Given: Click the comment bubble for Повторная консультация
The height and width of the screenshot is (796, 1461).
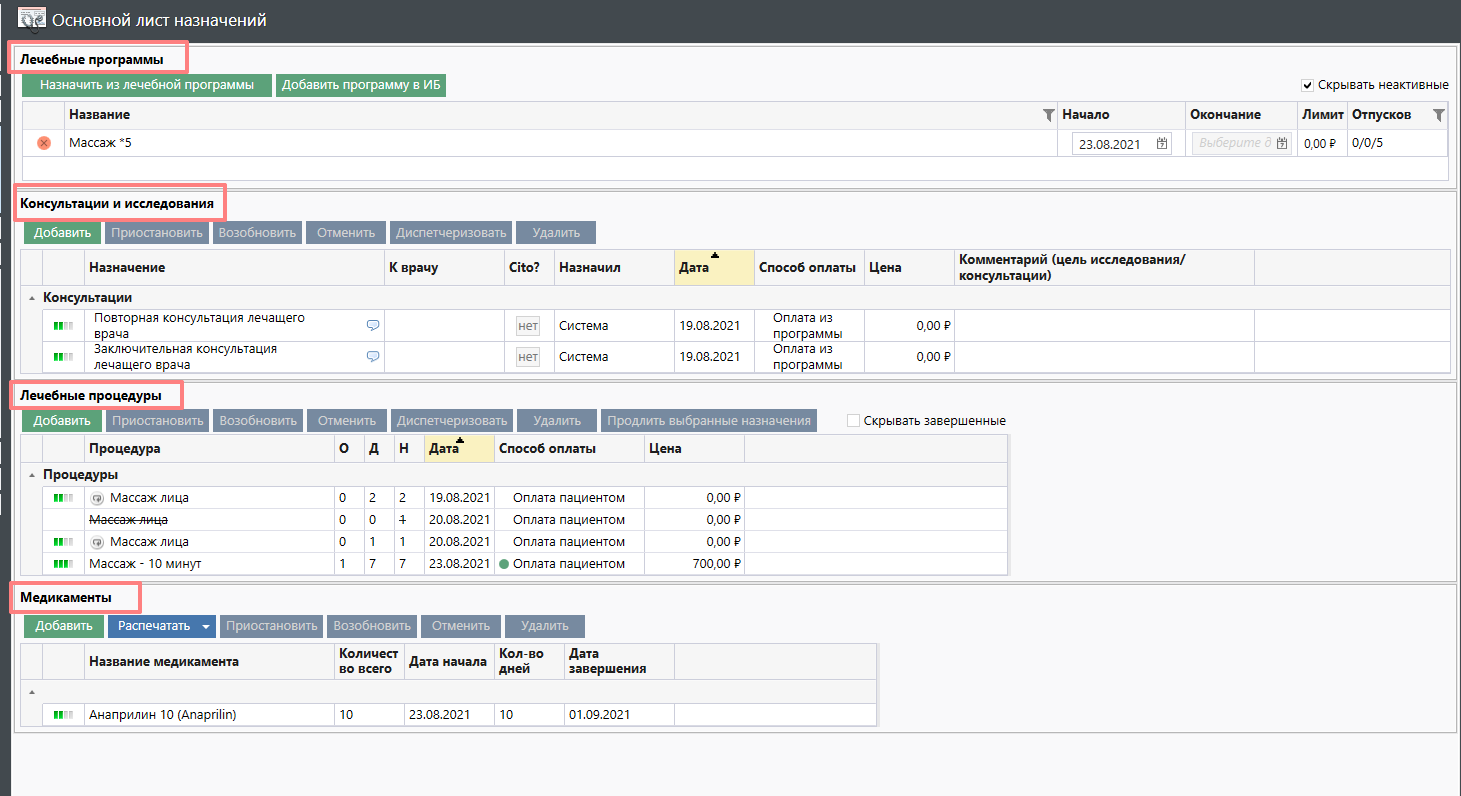Looking at the screenshot, I should [373, 325].
